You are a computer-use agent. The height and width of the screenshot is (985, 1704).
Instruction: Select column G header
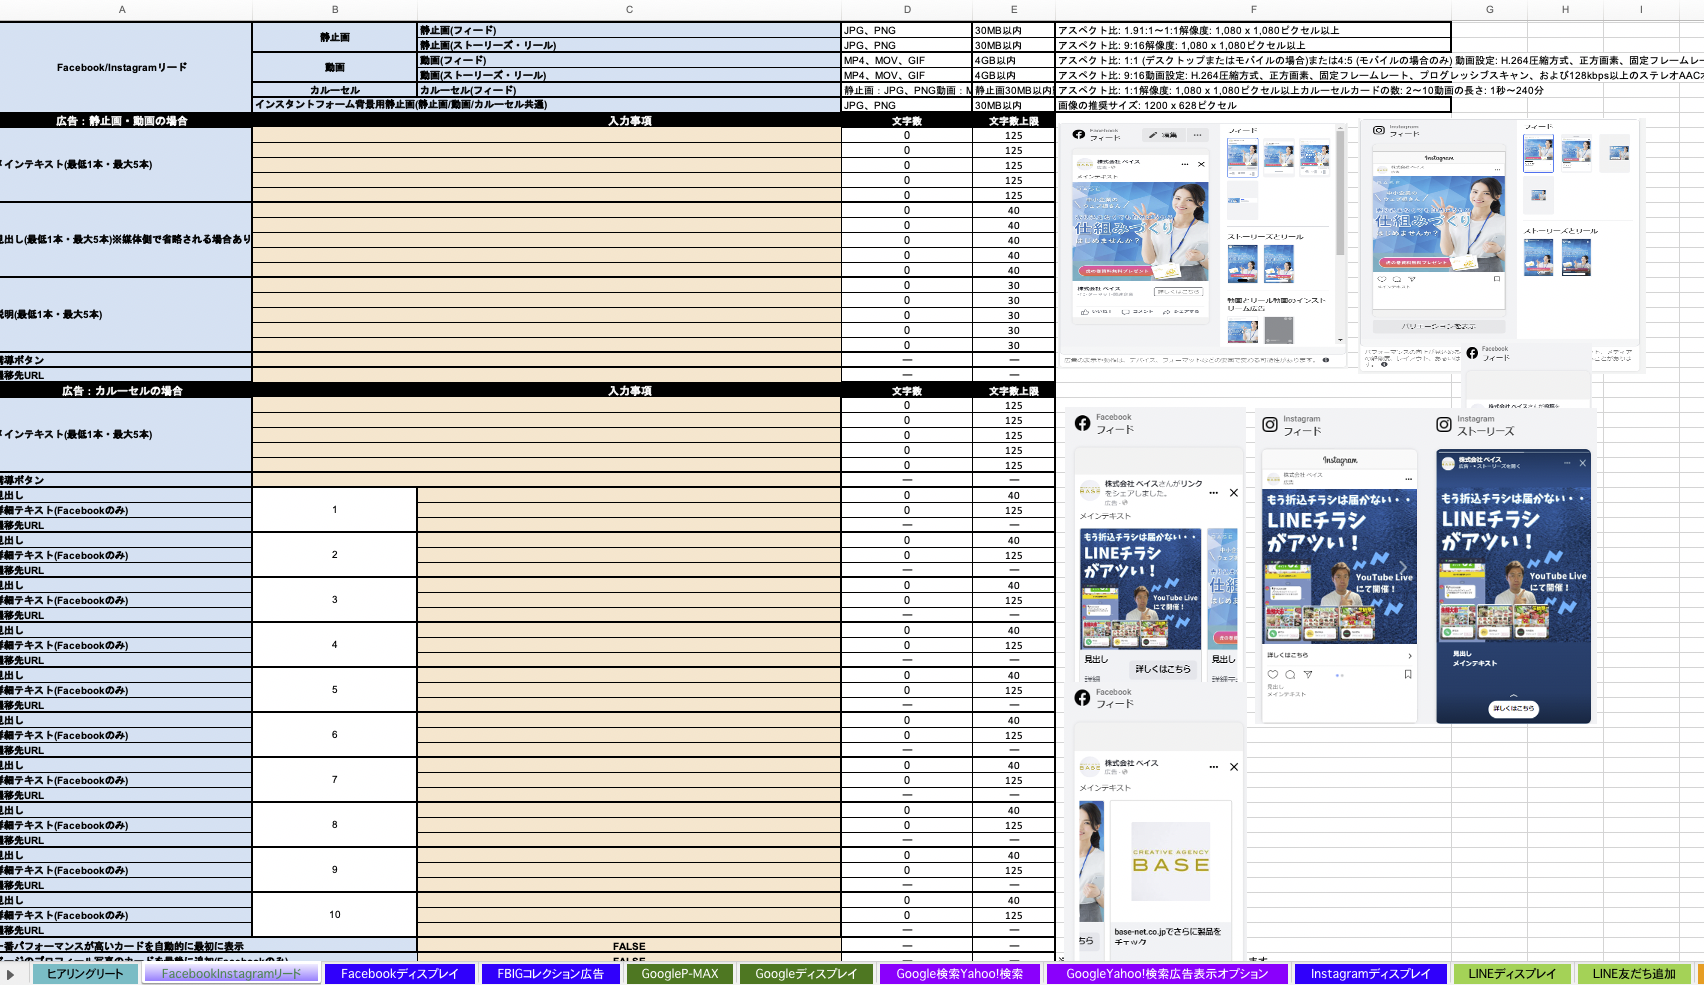point(1489,10)
